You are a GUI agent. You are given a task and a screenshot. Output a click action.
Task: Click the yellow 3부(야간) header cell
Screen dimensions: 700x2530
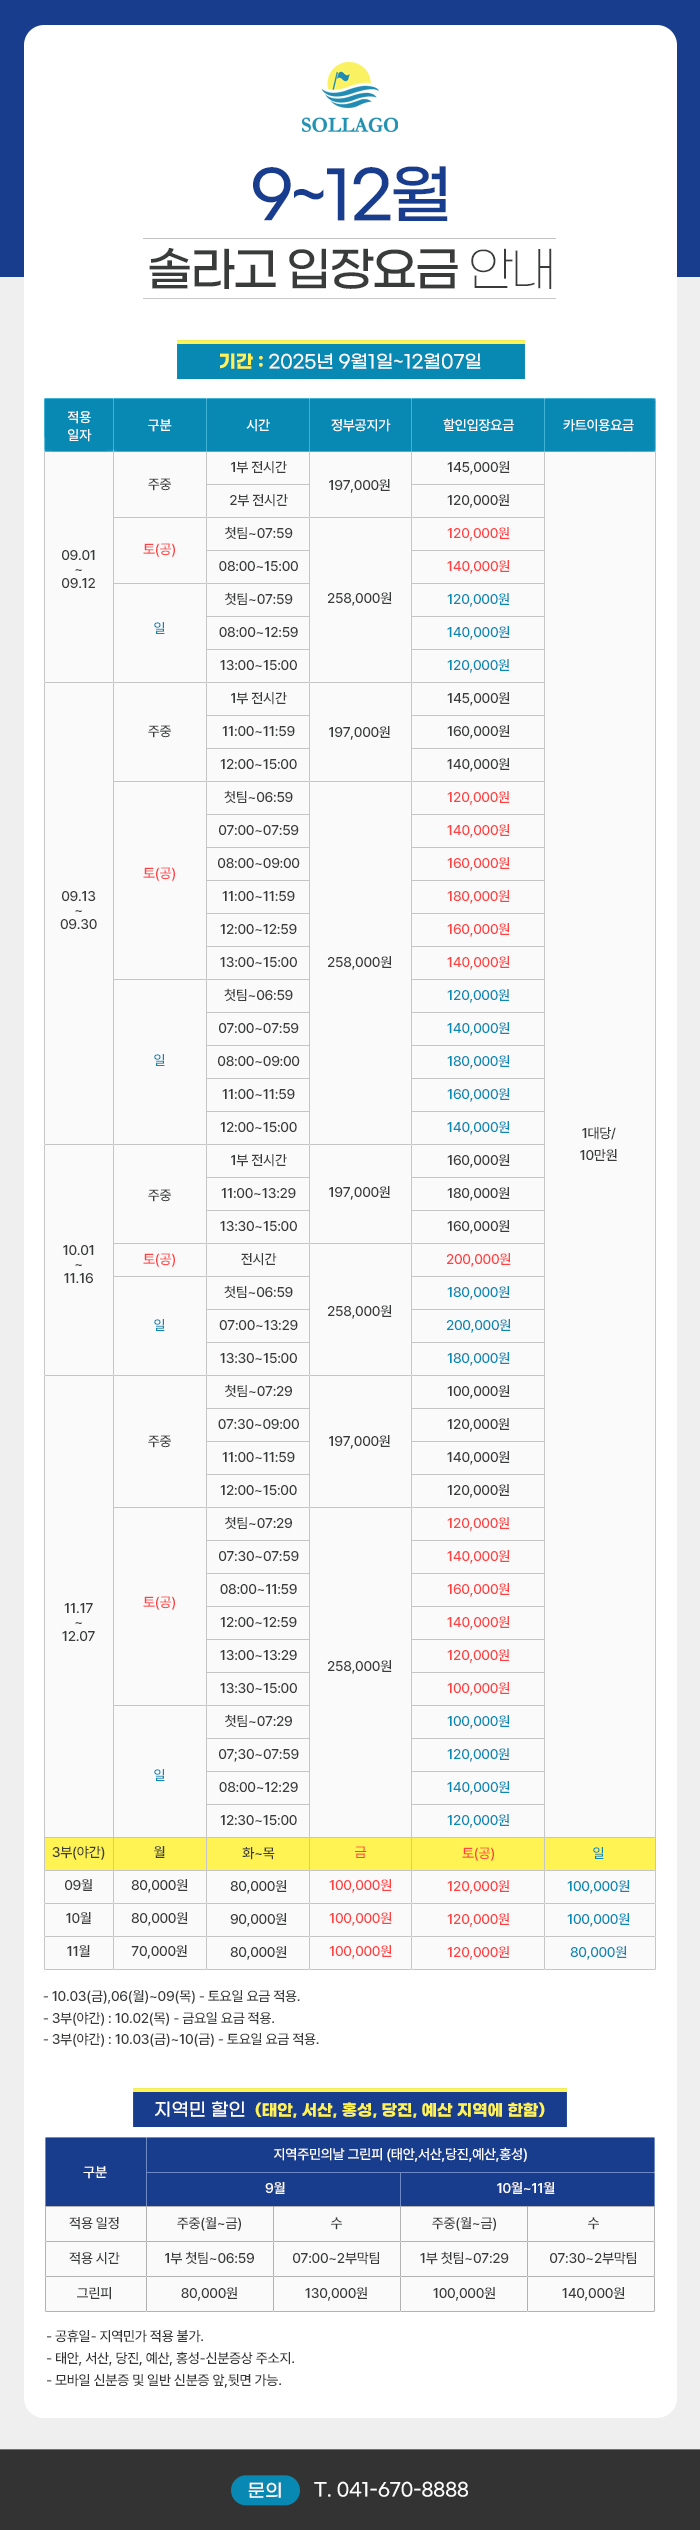79,1853
